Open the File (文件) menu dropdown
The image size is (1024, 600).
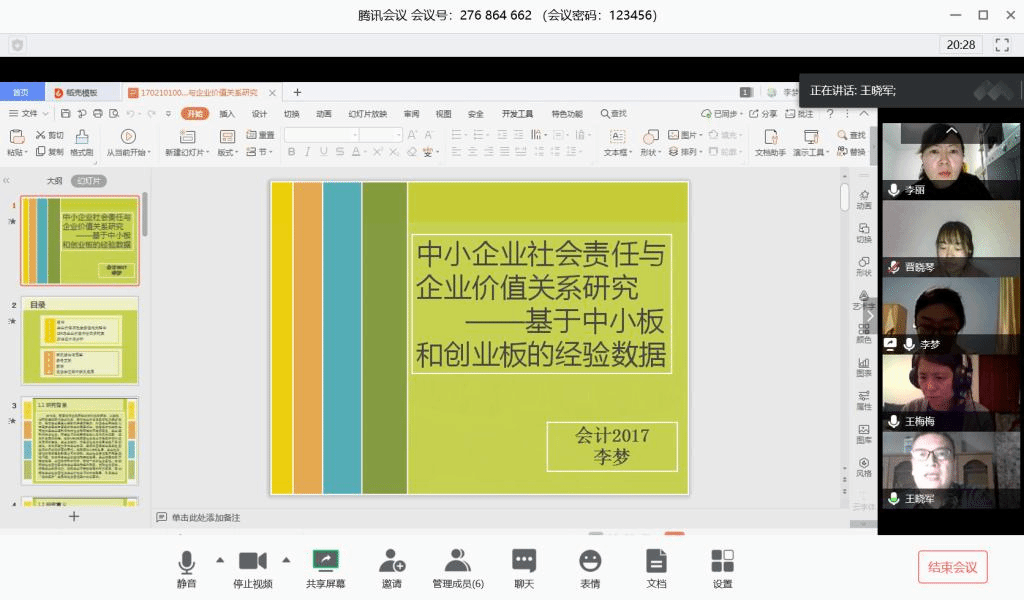pos(28,114)
